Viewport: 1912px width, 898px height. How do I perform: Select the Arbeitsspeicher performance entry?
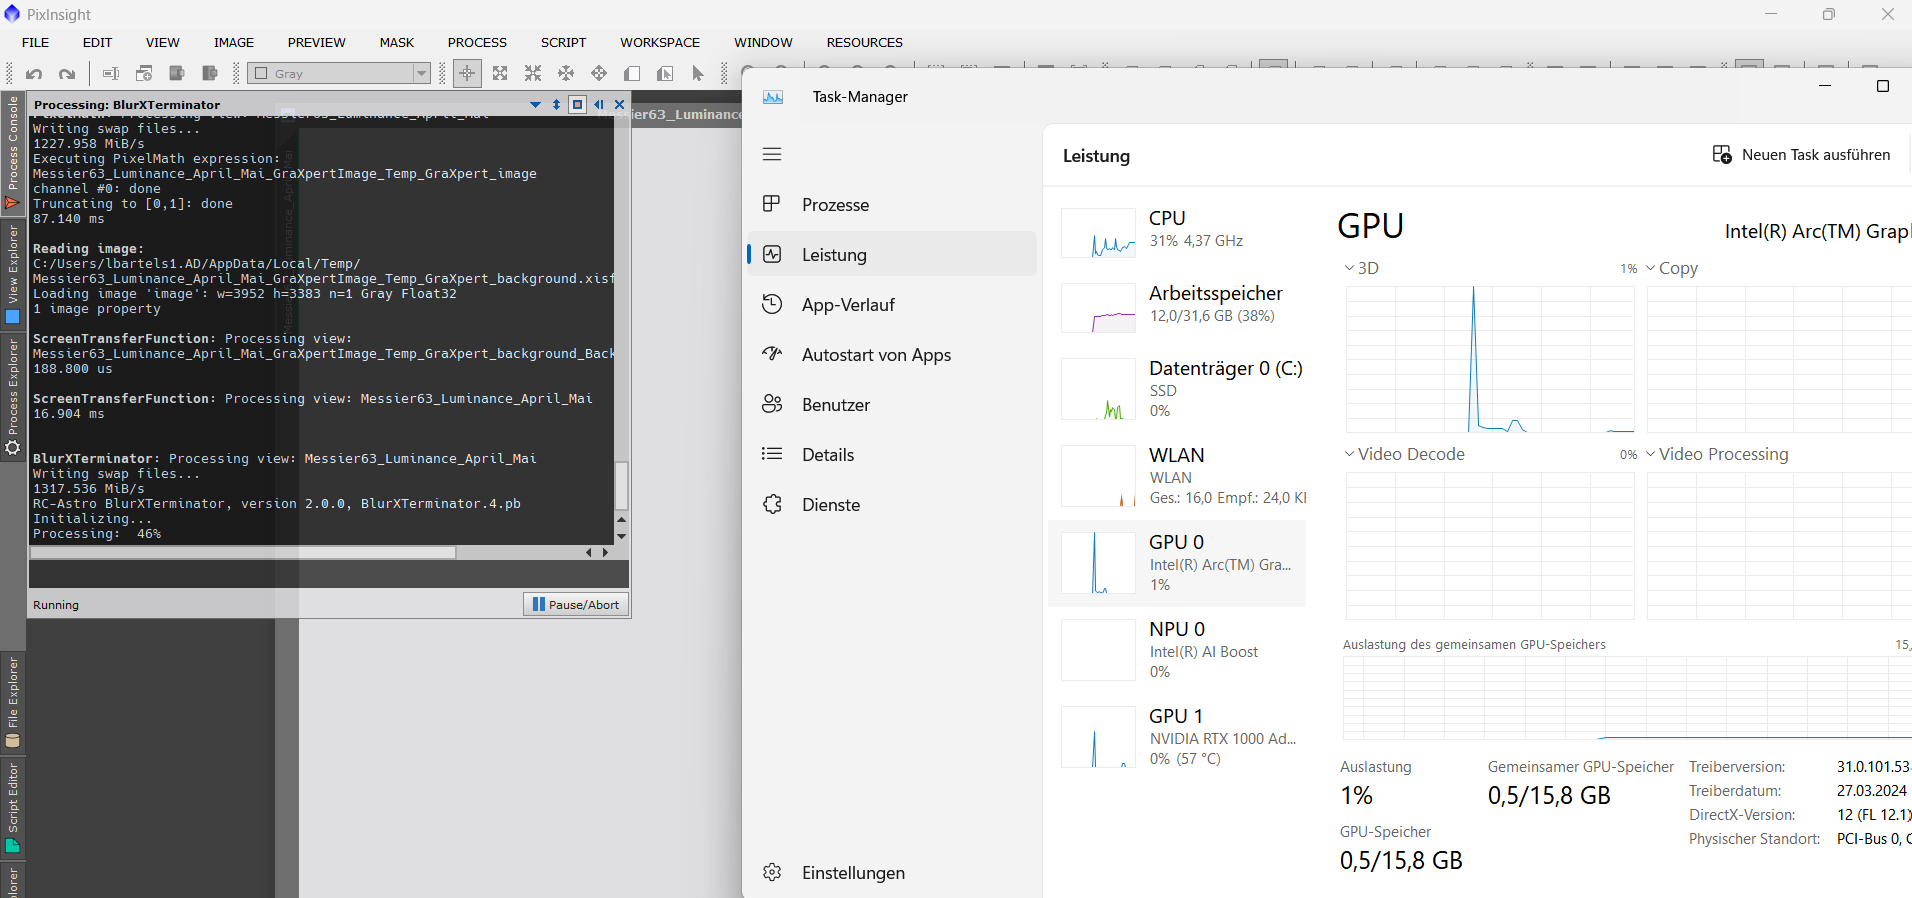pos(1177,308)
